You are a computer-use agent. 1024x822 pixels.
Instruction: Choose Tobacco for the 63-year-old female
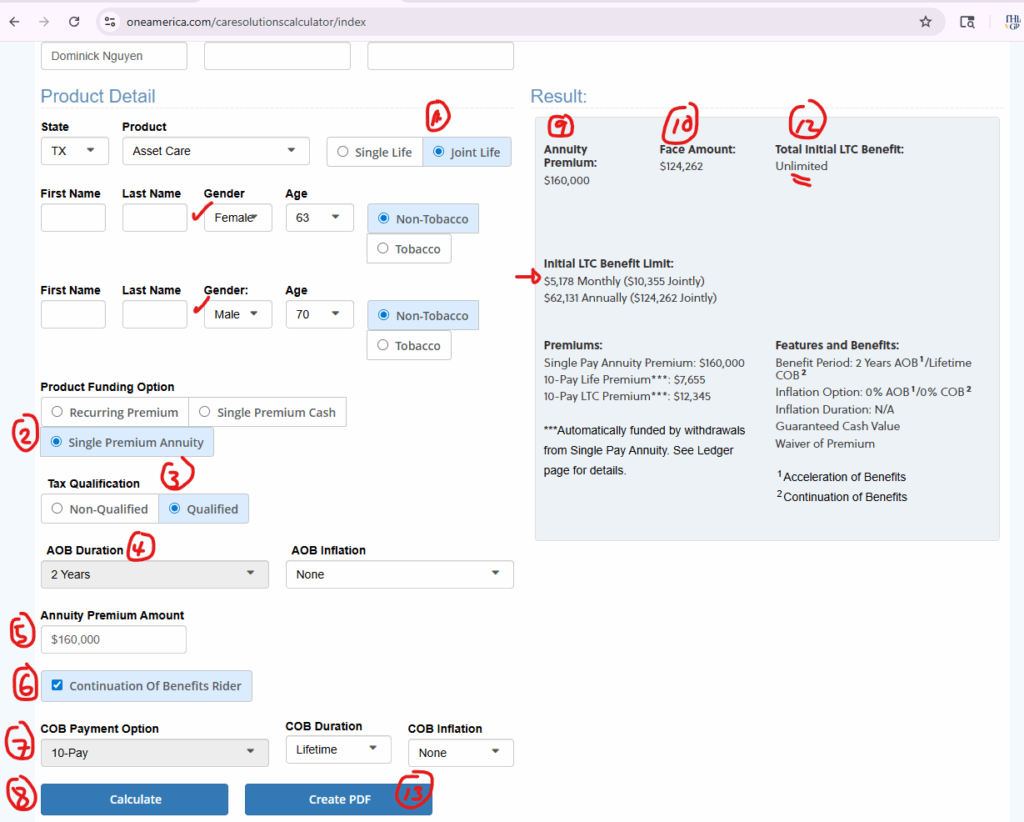[383, 249]
